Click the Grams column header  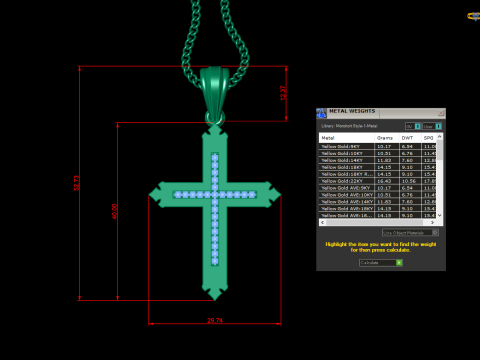click(387, 138)
